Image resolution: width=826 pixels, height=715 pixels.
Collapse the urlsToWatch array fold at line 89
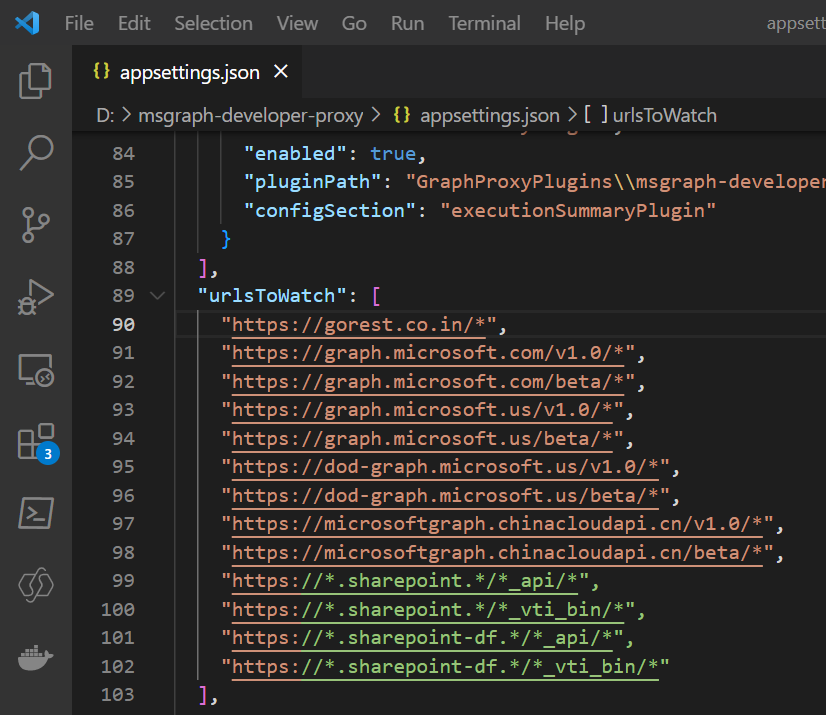tap(157, 296)
